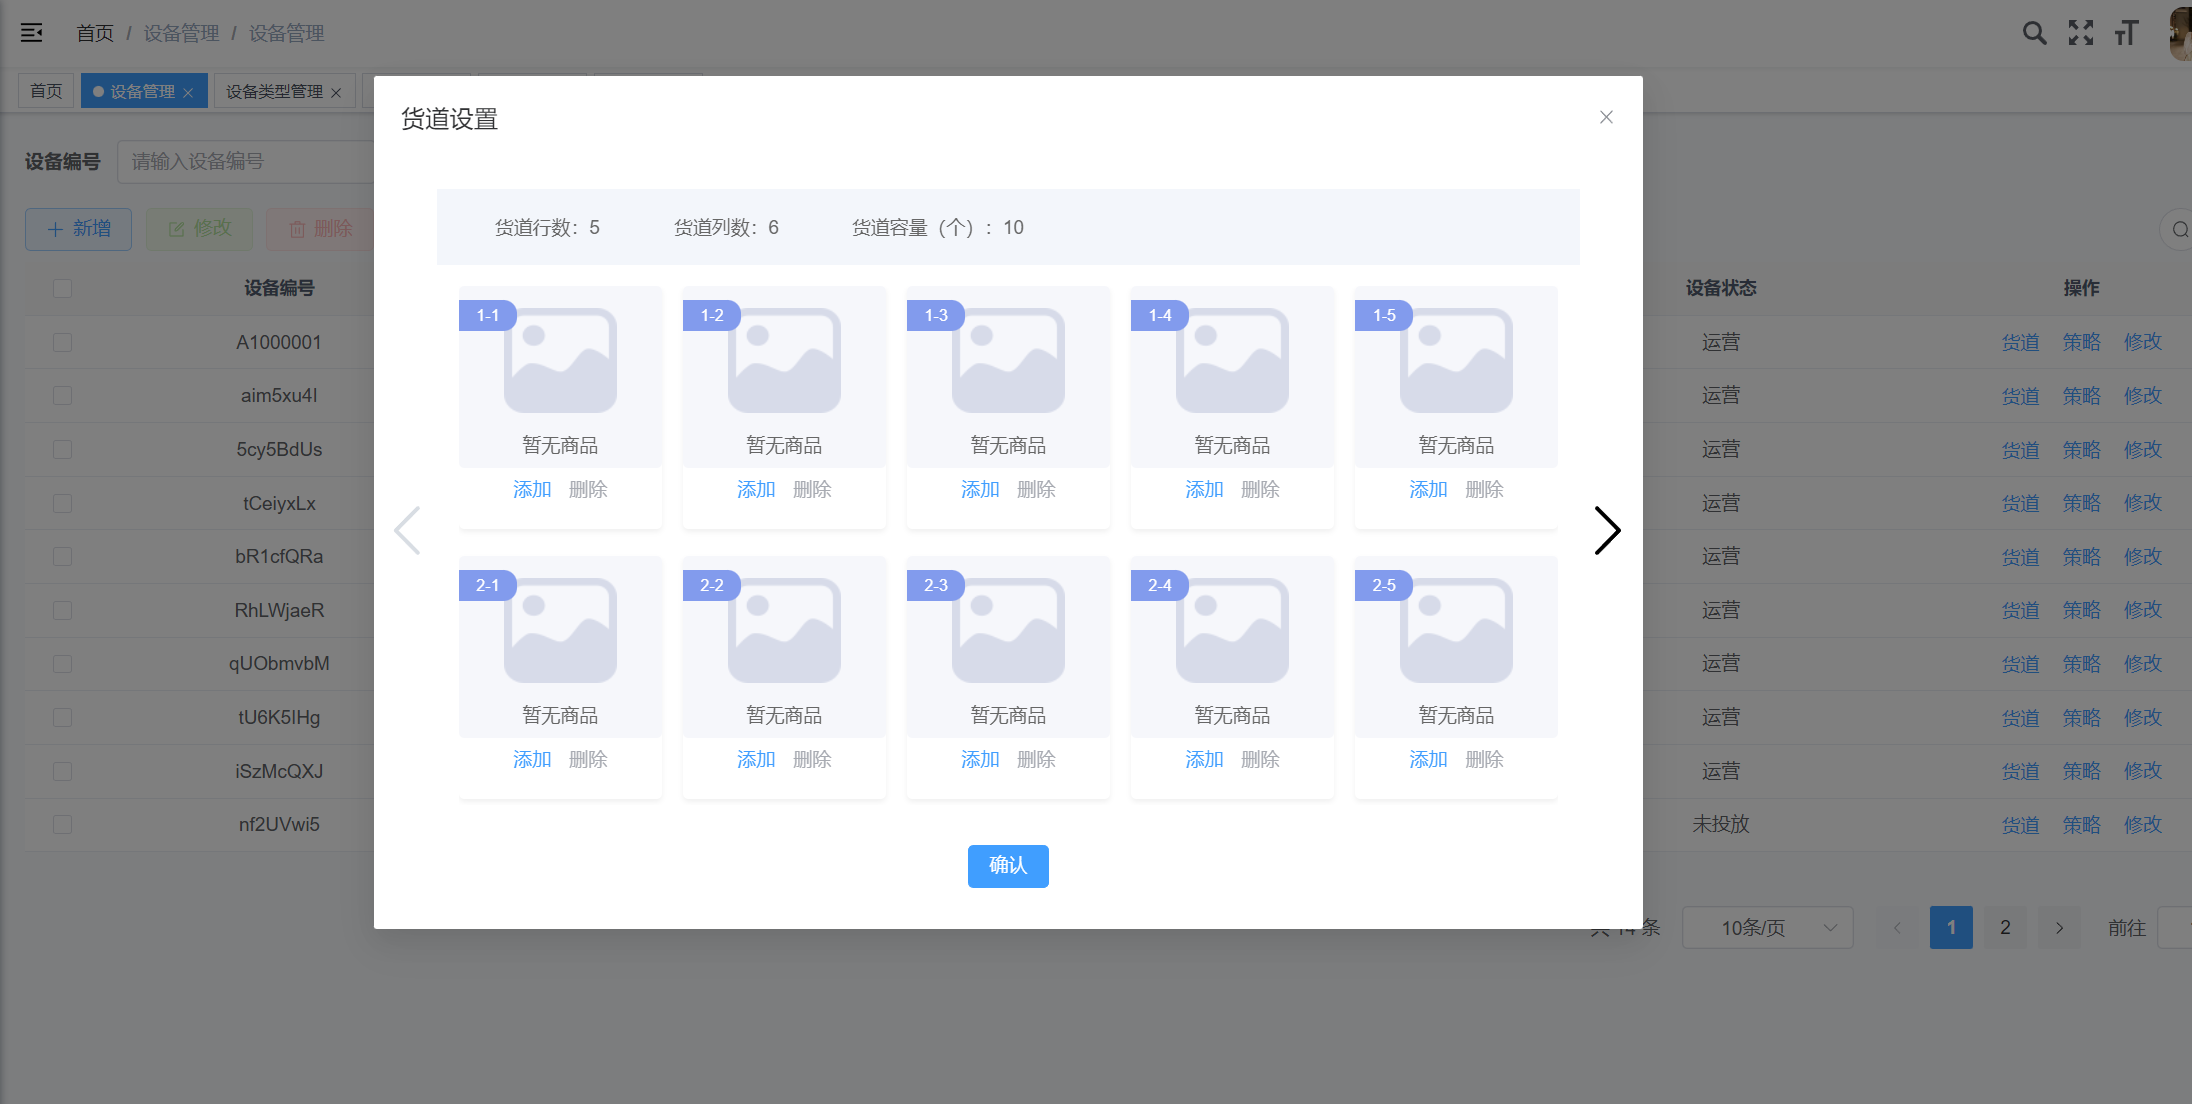
Task: Click 设备管理 in the breadcrumb
Action: 181,33
